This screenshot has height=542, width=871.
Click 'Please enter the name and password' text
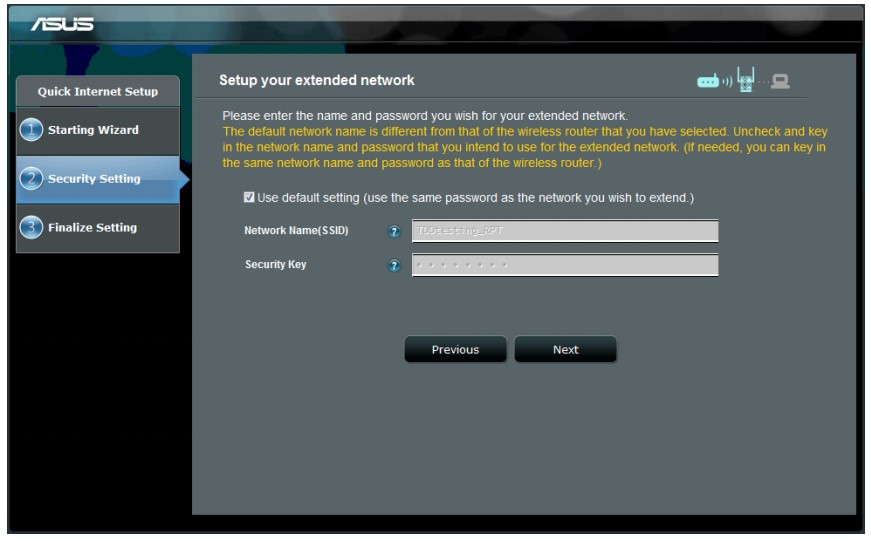click(425, 116)
